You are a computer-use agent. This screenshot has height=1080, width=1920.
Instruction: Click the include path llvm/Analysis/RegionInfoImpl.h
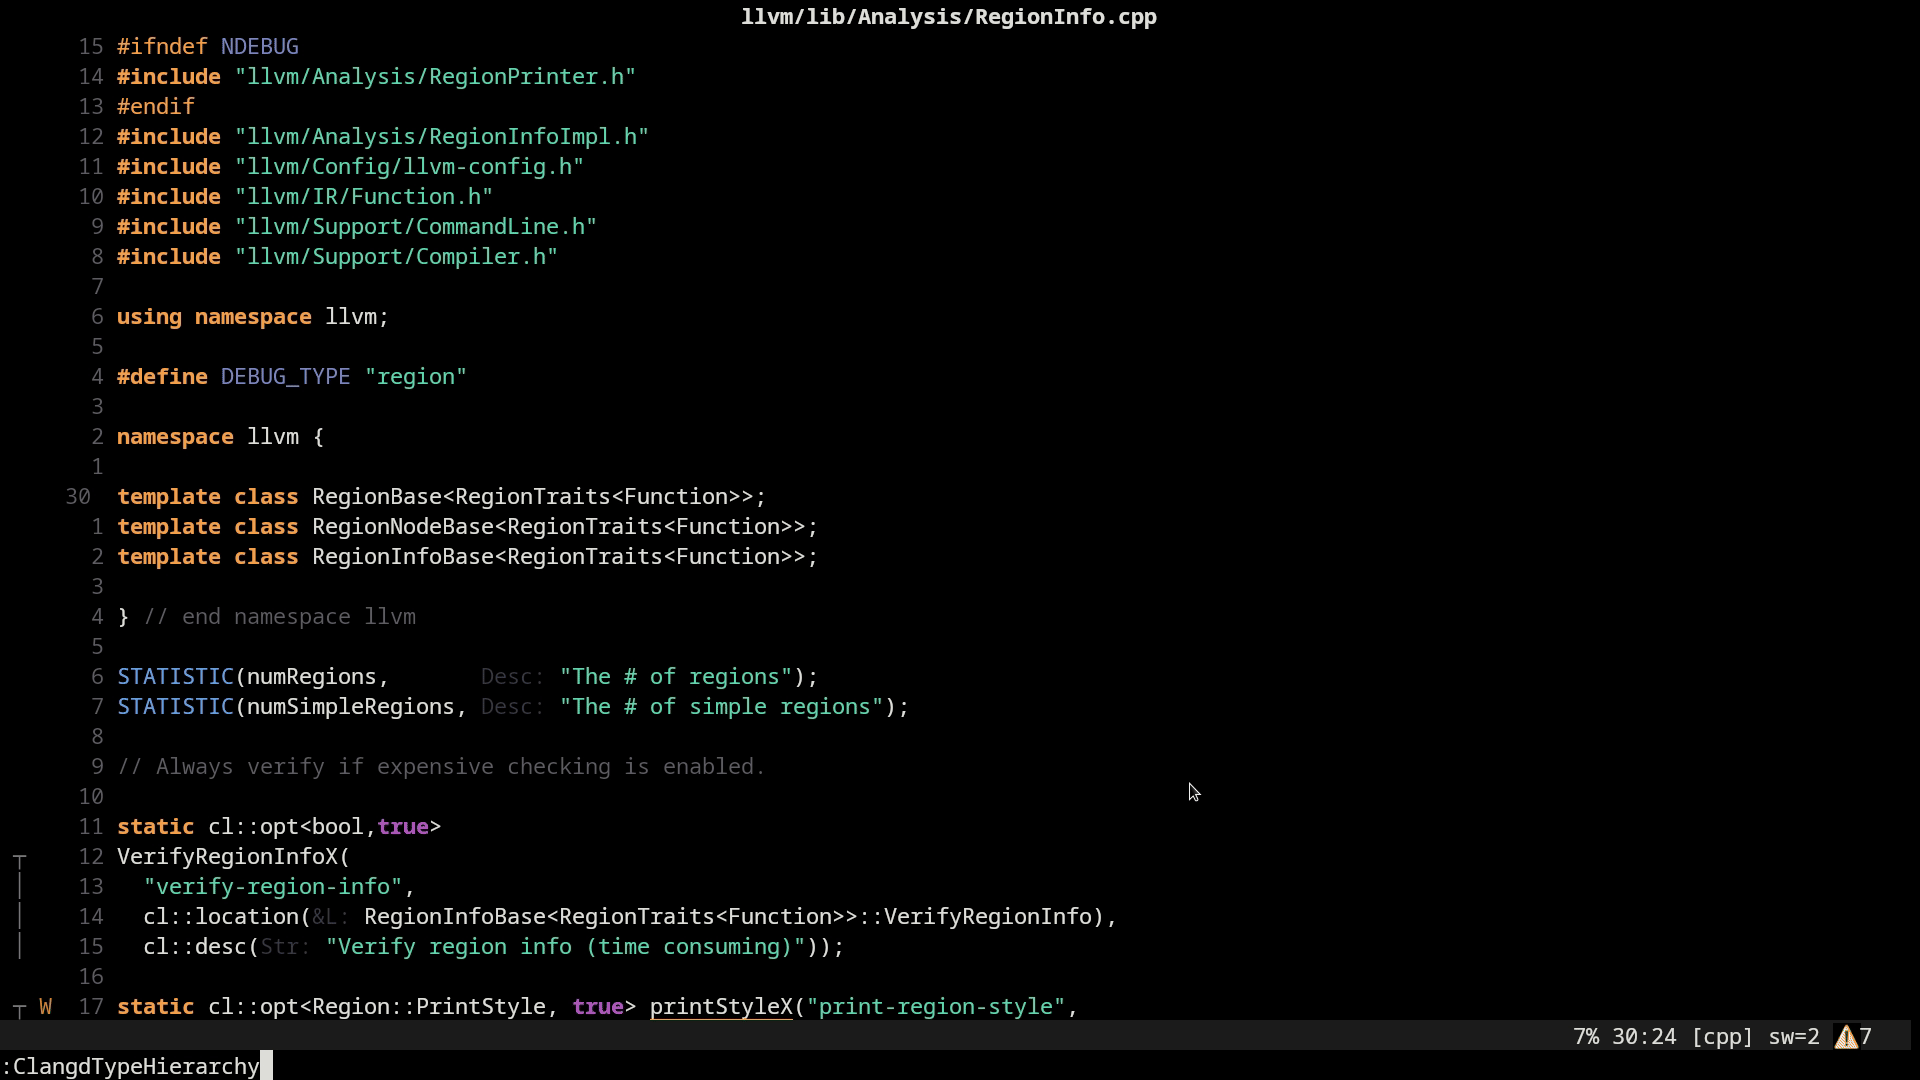441,137
